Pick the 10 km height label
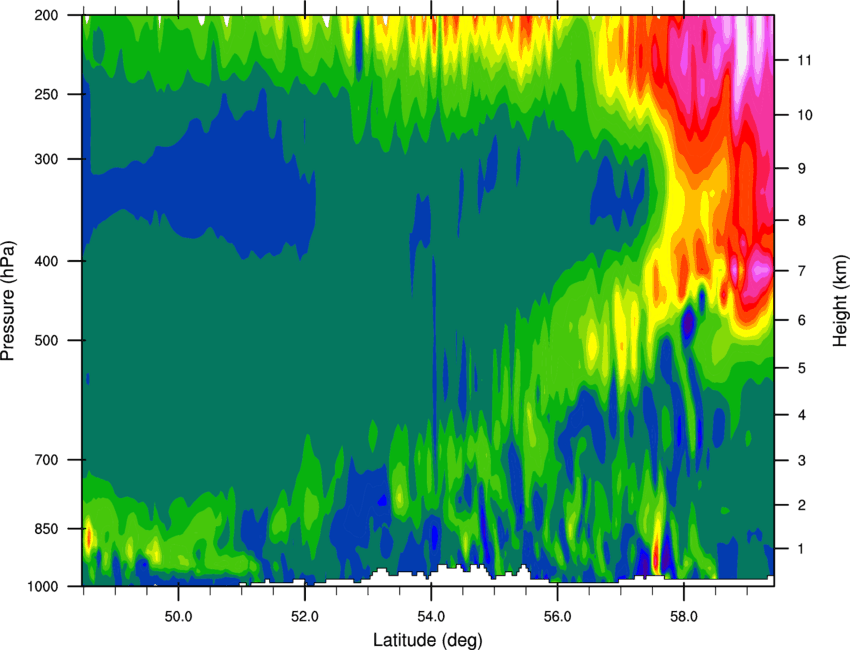 click(805, 115)
